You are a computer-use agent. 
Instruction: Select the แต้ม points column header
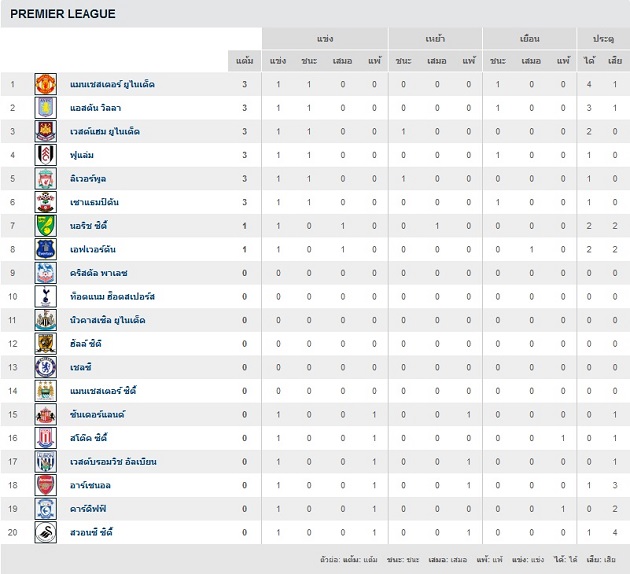click(x=244, y=61)
